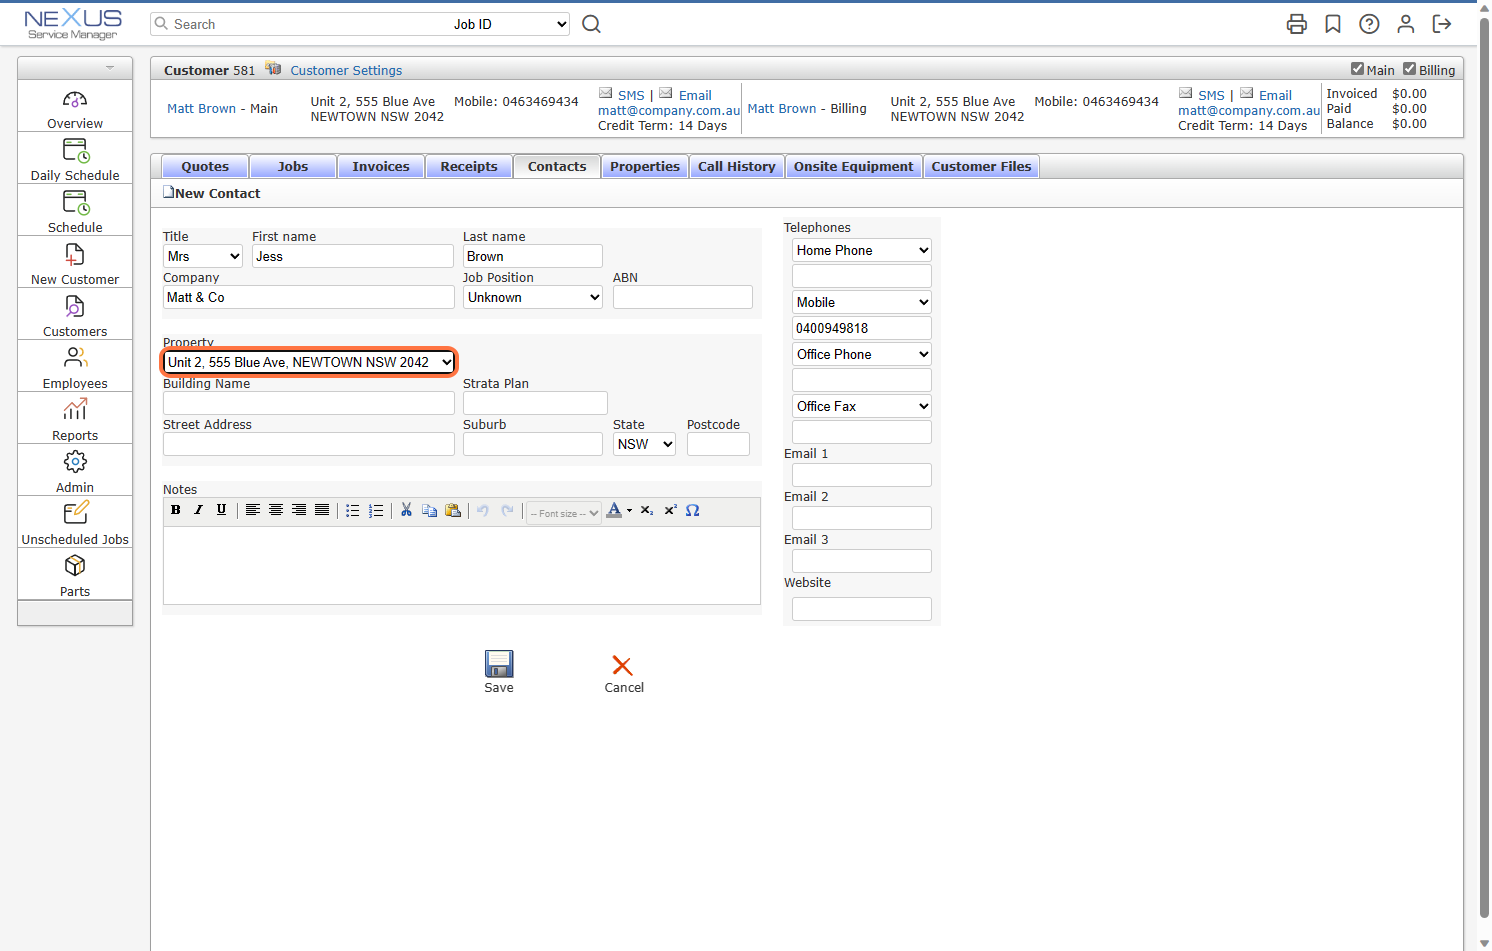
Task: Click the Save button
Action: 498,664
